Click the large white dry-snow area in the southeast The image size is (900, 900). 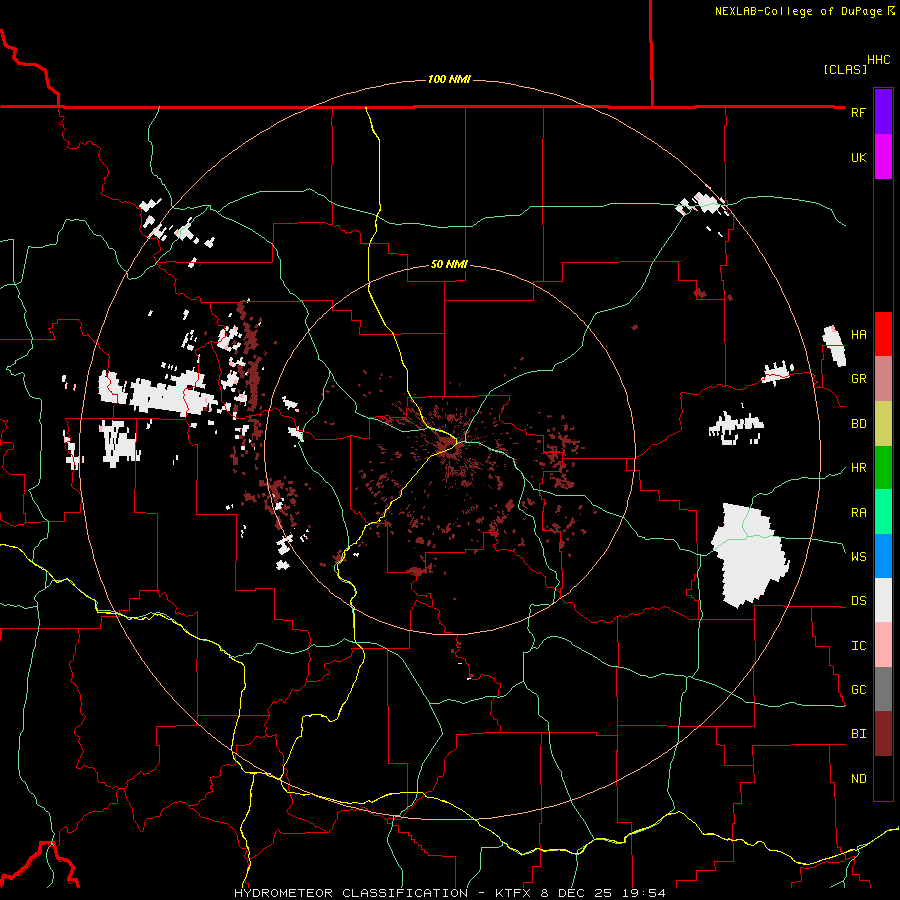(750, 554)
